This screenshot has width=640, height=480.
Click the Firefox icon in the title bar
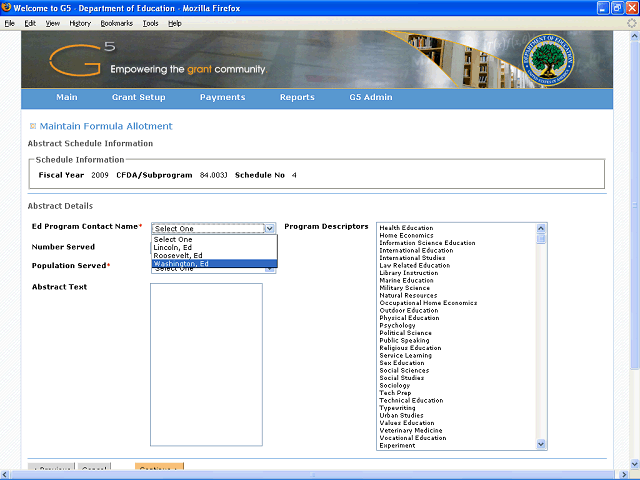7,7
